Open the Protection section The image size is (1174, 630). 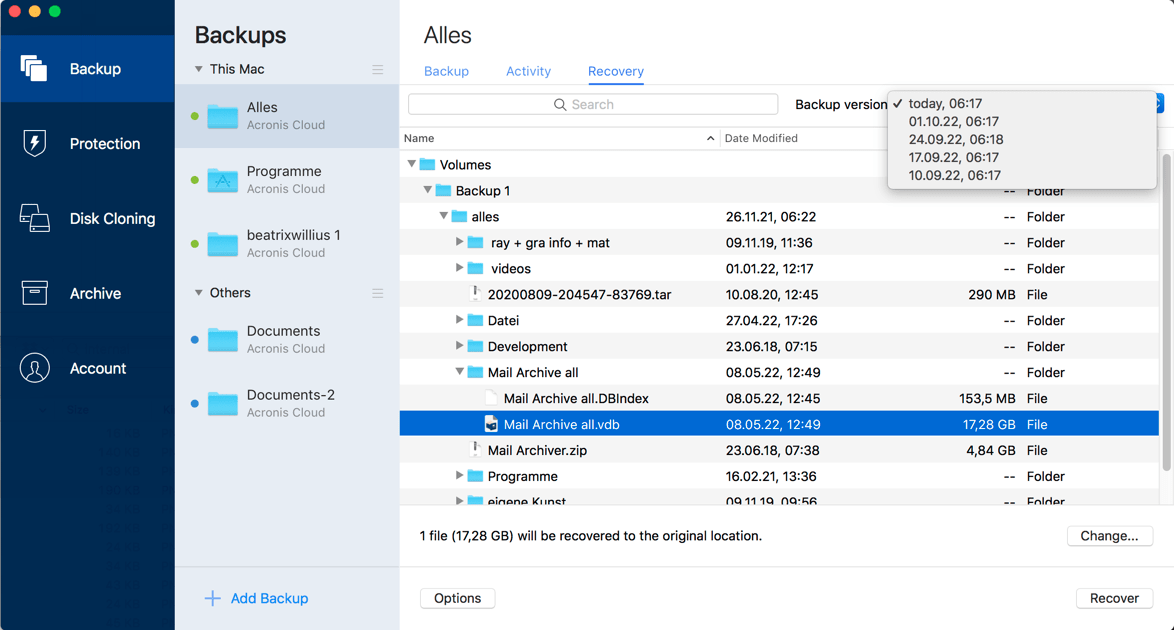(87, 143)
